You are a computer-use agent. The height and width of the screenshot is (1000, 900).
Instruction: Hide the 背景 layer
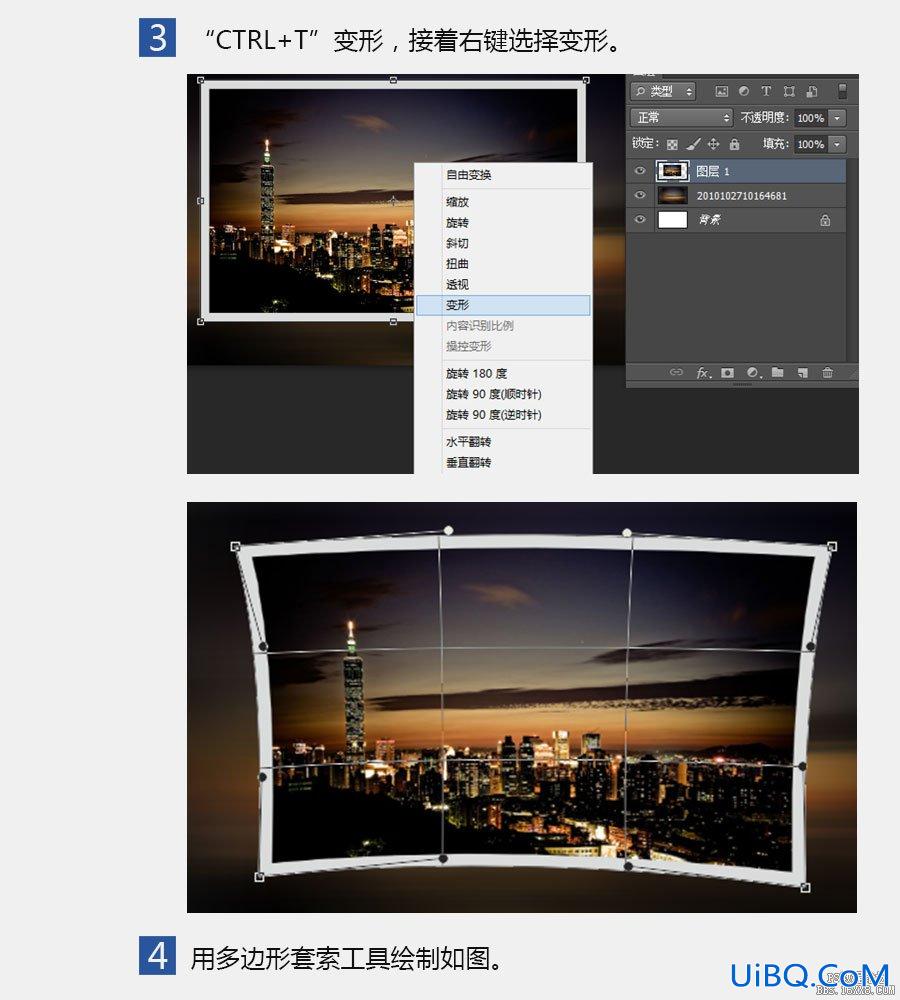pyautogui.click(x=640, y=219)
